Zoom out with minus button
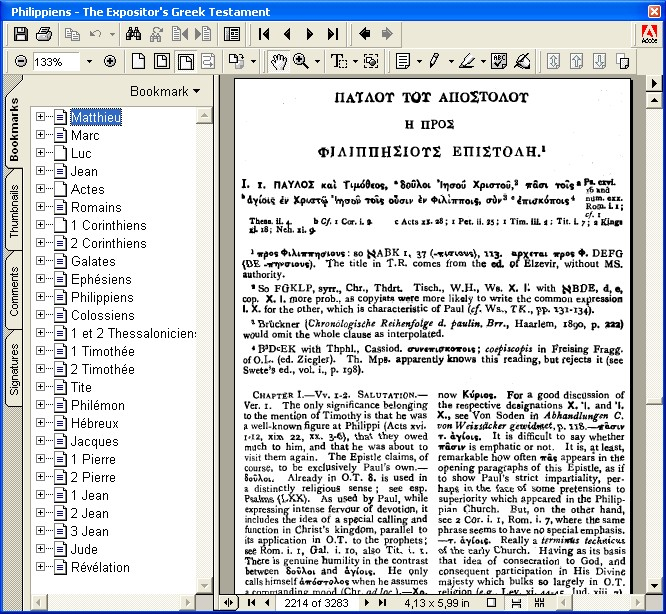 pos(20,62)
